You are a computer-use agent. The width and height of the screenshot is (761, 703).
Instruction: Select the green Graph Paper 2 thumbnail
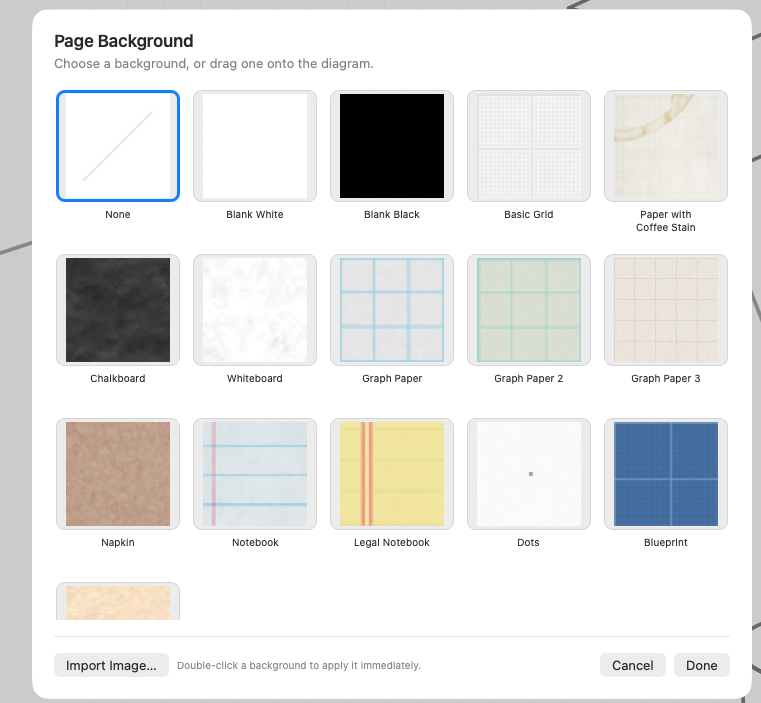tap(529, 310)
